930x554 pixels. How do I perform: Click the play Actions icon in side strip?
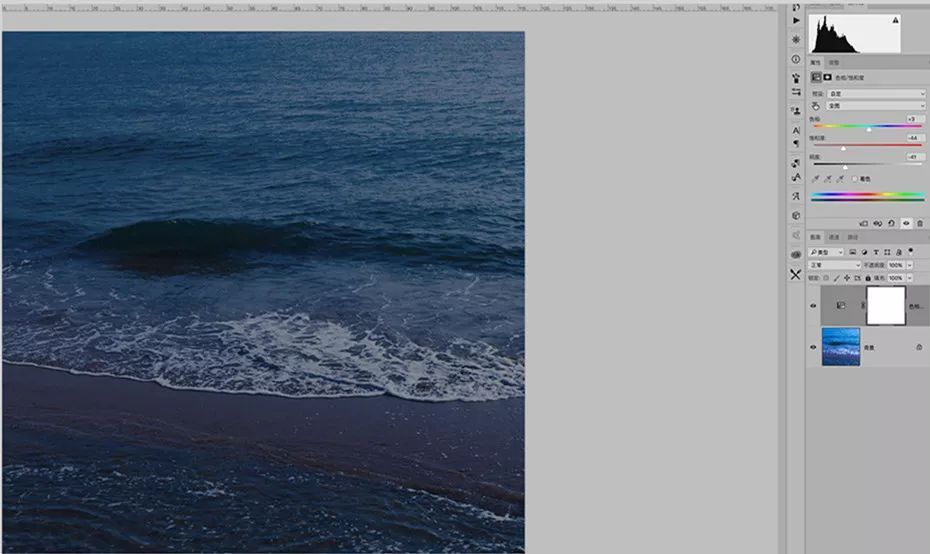tap(796, 20)
